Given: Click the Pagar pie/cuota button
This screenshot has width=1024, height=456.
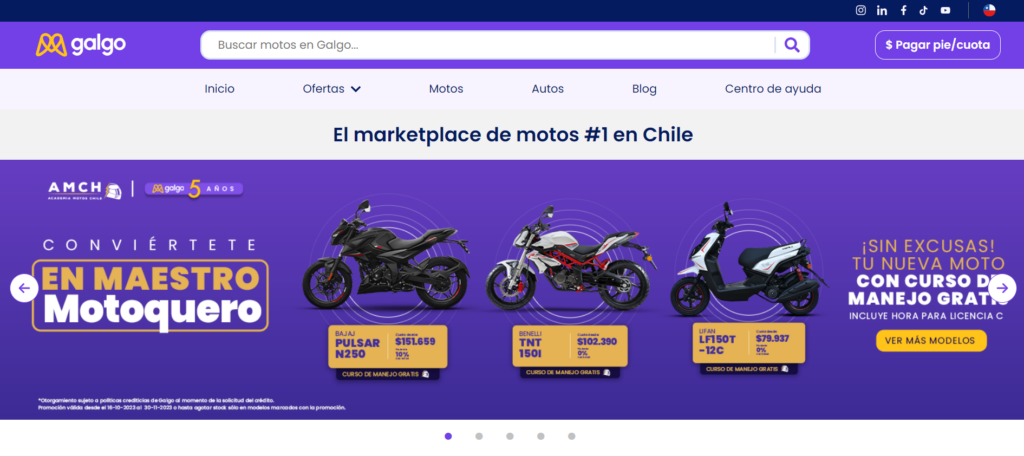Looking at the screenshot, I should pos(937,45).
